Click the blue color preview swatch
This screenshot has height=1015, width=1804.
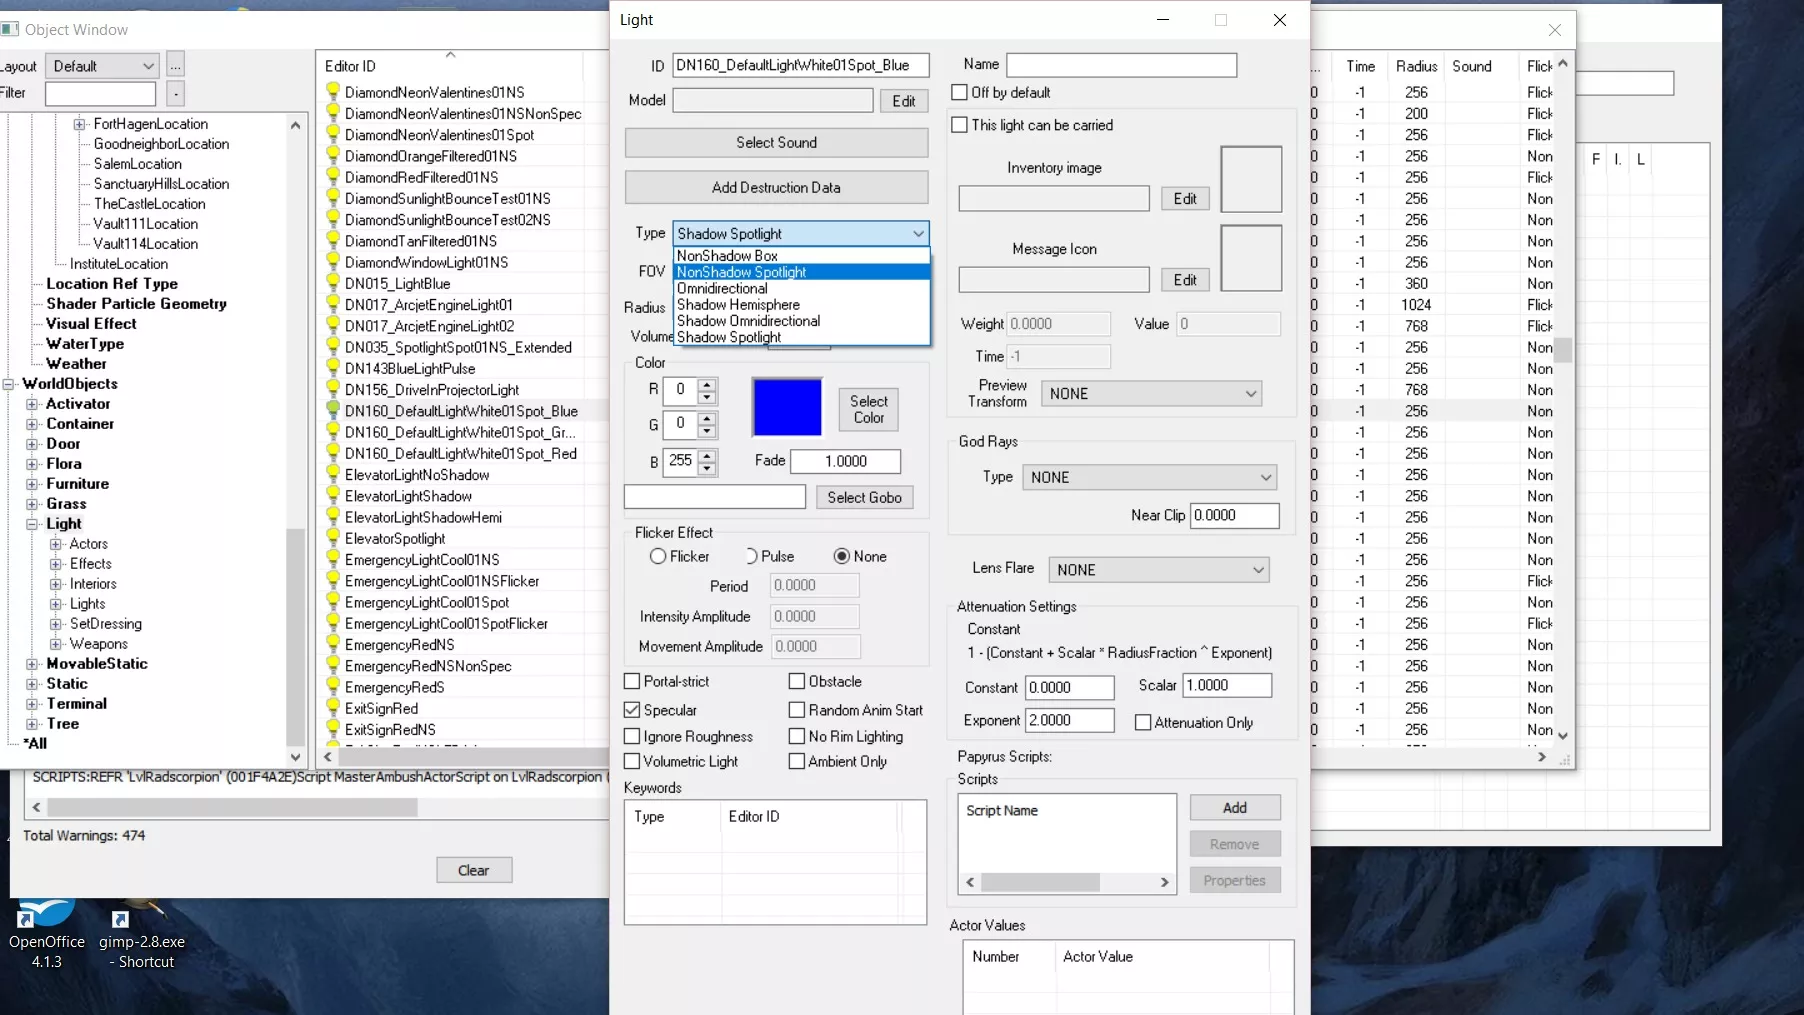[787, 407]
